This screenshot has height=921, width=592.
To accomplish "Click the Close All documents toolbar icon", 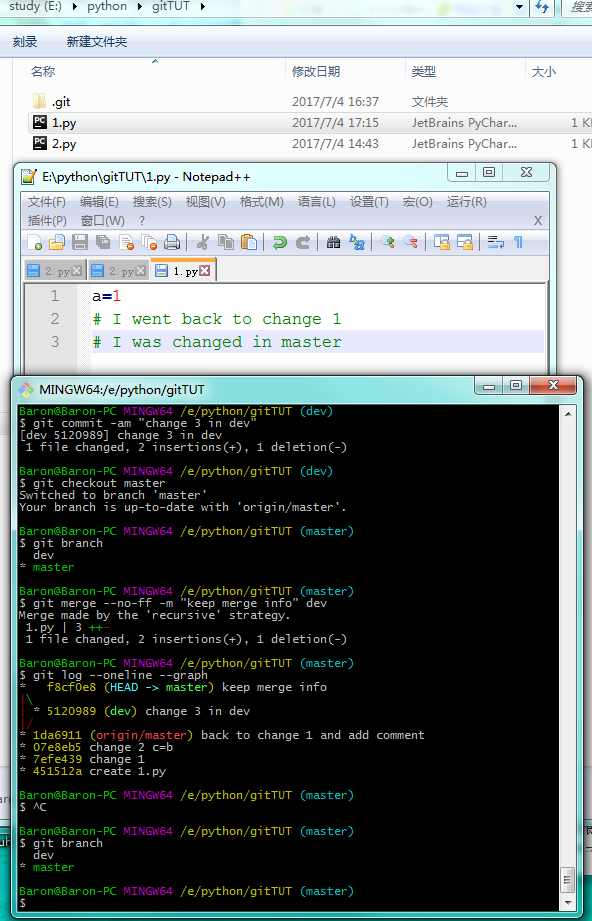I will [149, 242].
